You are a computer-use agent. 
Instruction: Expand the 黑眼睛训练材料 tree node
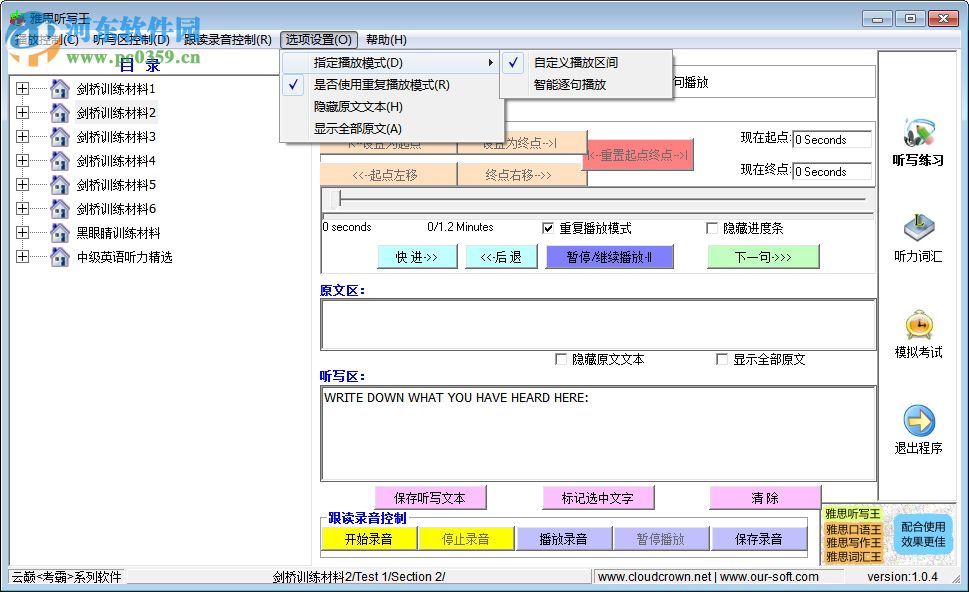pyautogui.click(x=22, y=232)
